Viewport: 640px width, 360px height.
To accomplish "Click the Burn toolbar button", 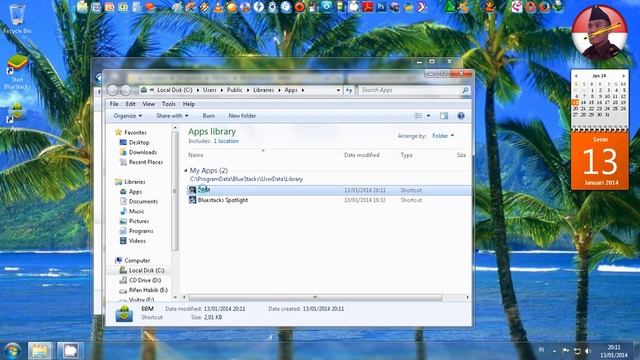I will pos(209,116).
